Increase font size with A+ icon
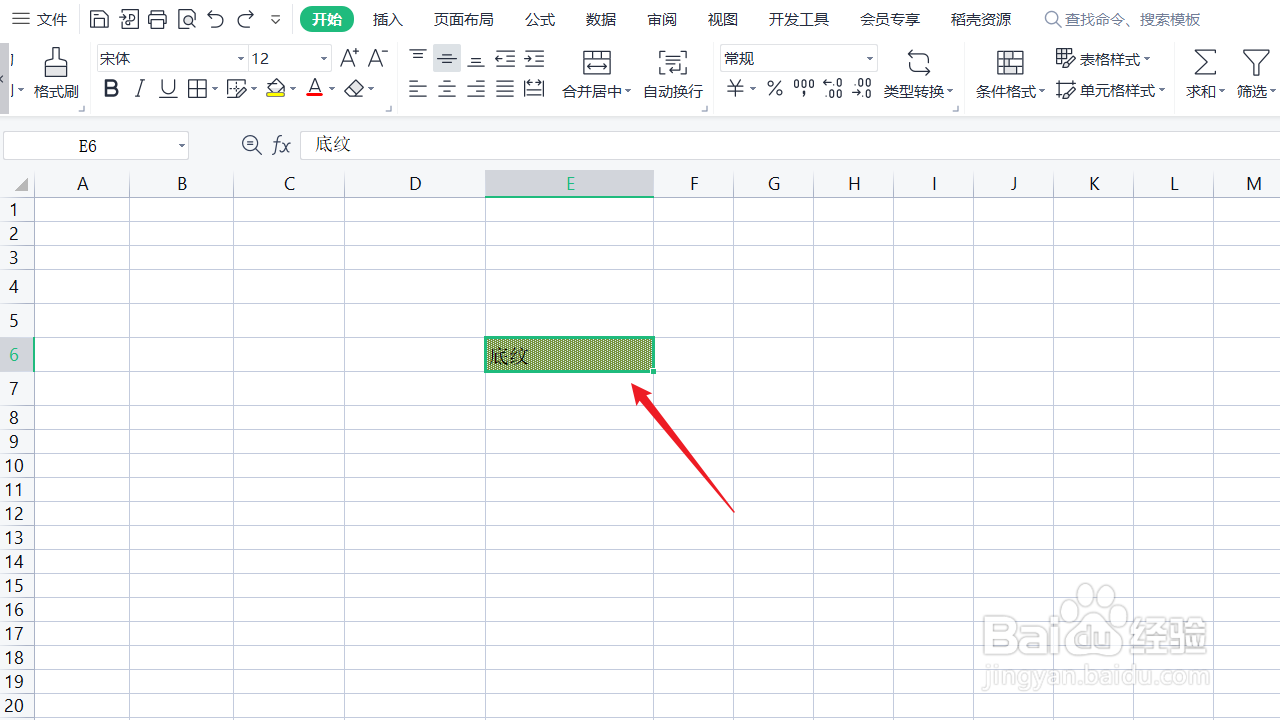 (349, 58)
